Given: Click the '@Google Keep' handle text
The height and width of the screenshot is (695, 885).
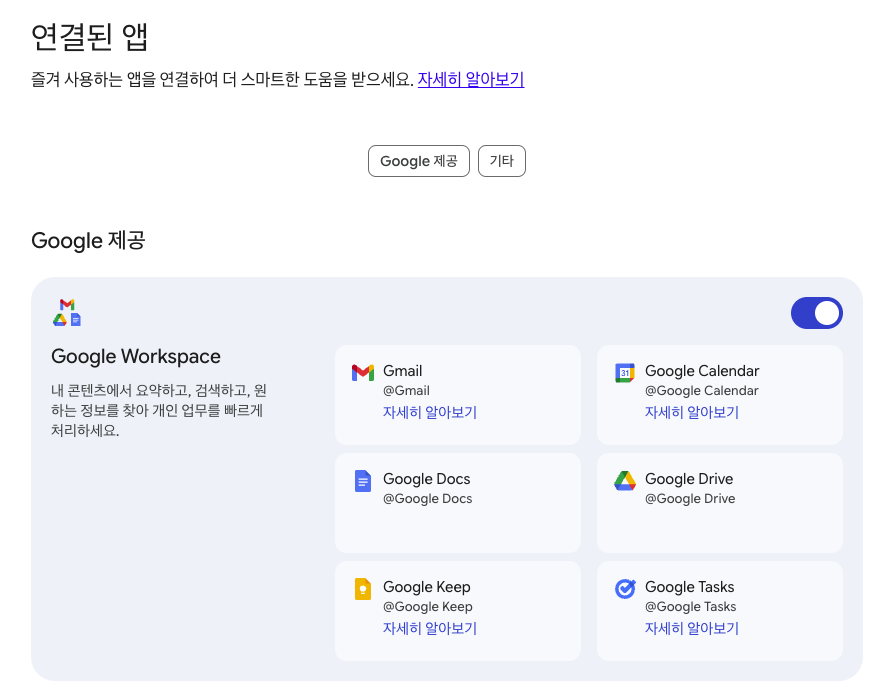Looking at the screenshot, I should coord(428,607).
